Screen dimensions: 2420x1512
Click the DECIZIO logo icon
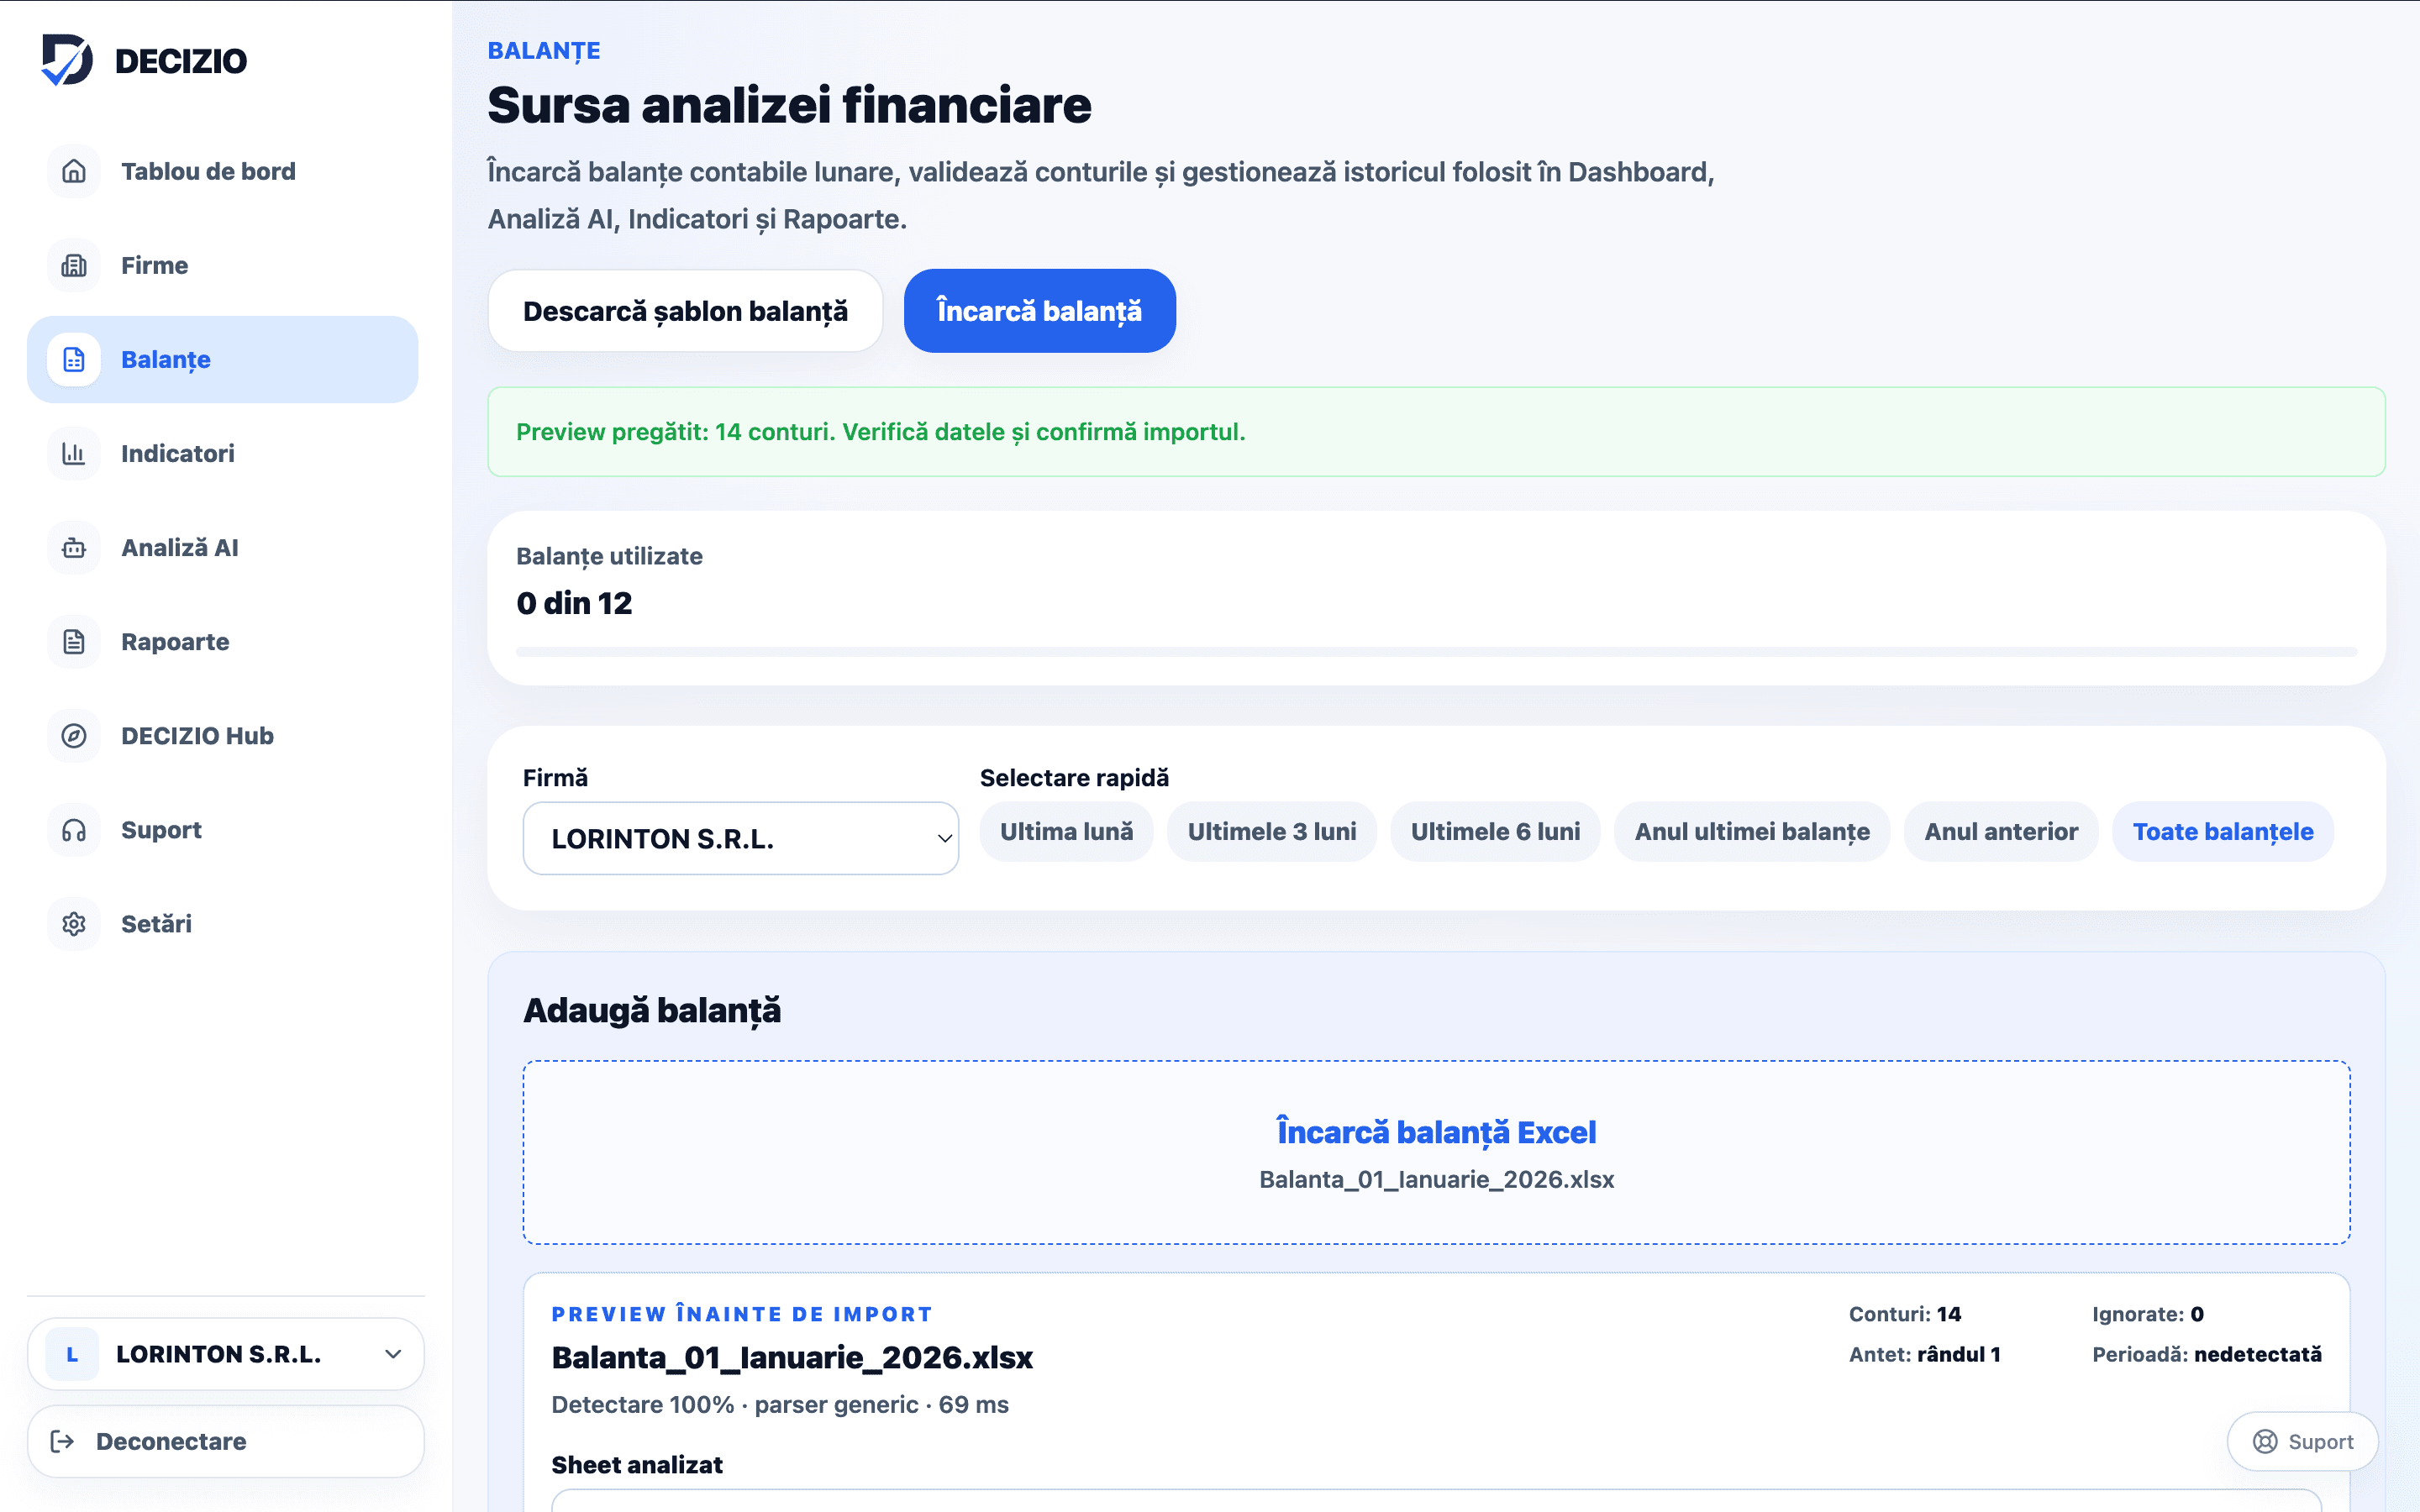[67, 60]
